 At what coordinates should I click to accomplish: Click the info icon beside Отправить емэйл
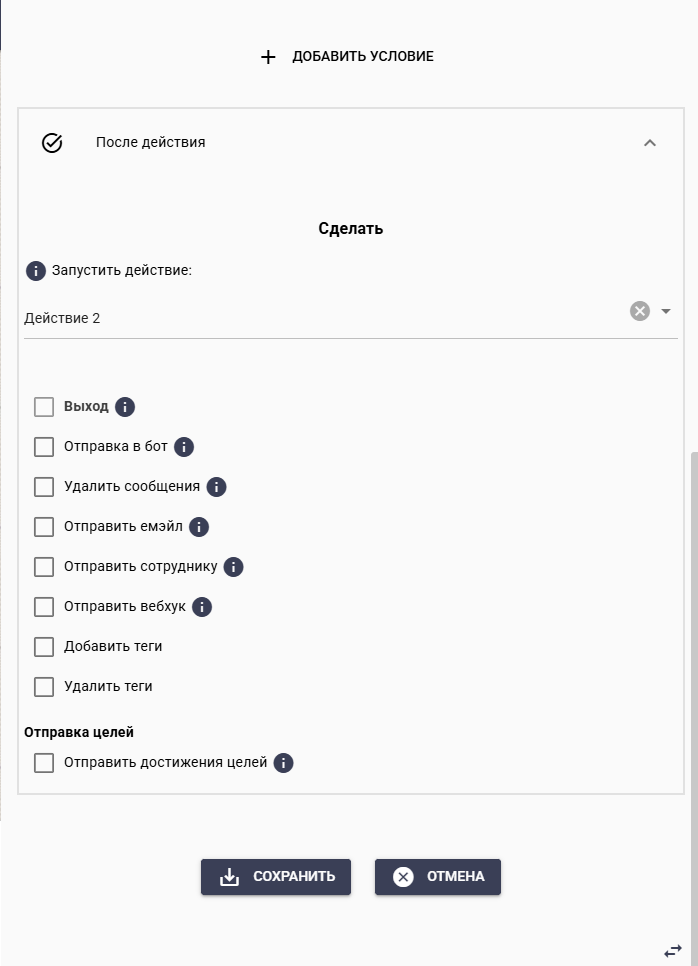pyautogui.click(x=198, y=527)
